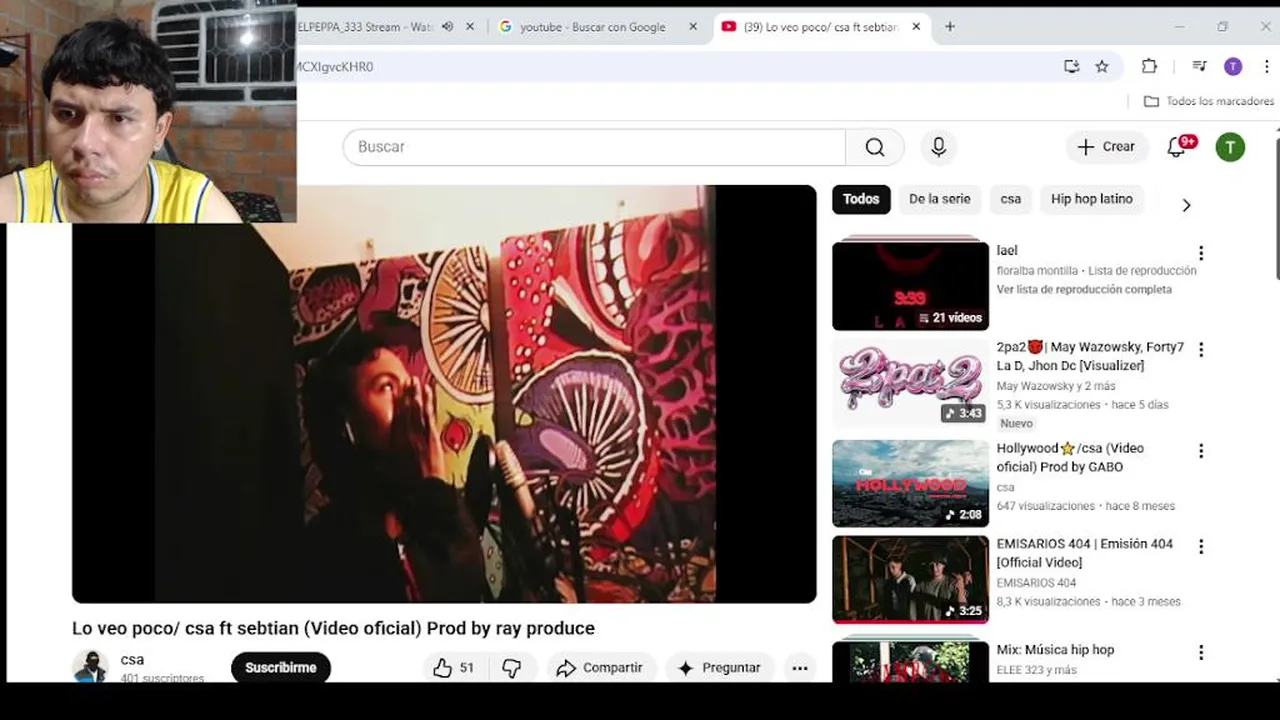Select the csa filter chip
Viewport: 1280px width, 720px height.
[x=1011, y=199]
